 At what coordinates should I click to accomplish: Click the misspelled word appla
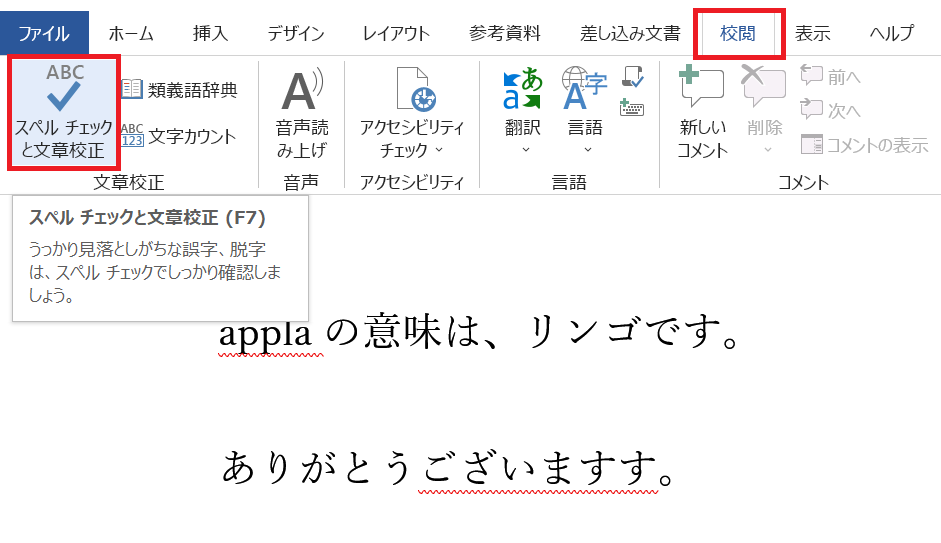265,335
